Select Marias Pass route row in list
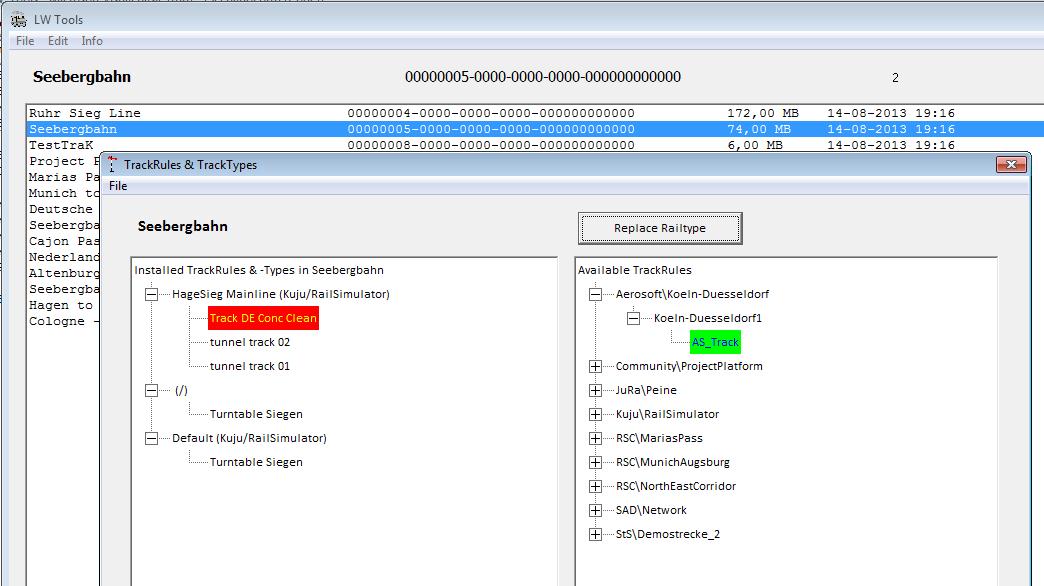Image resolution: width=1044 pixels, height=586 pixels. point(63,177)
